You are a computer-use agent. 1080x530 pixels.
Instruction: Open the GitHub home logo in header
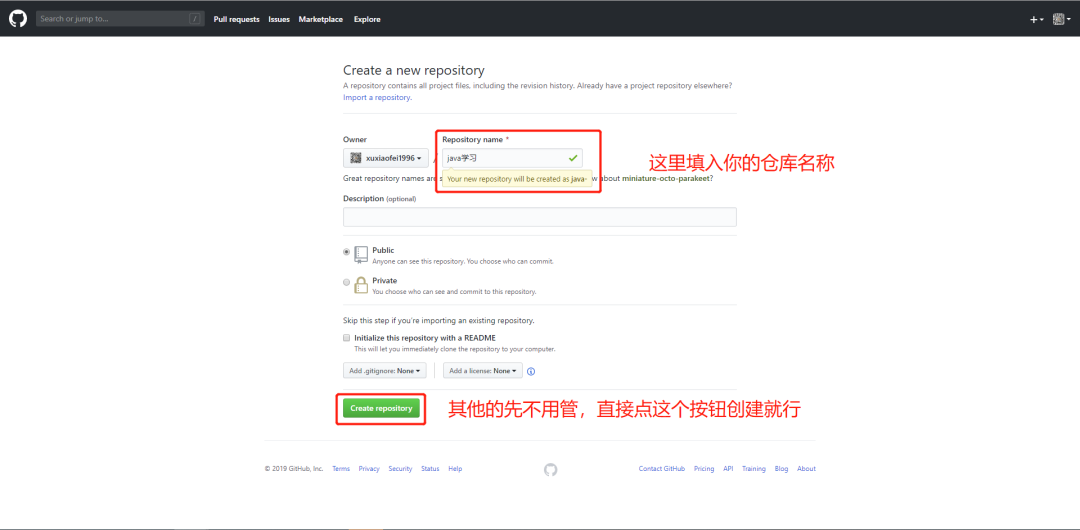[x=18, y=19]
